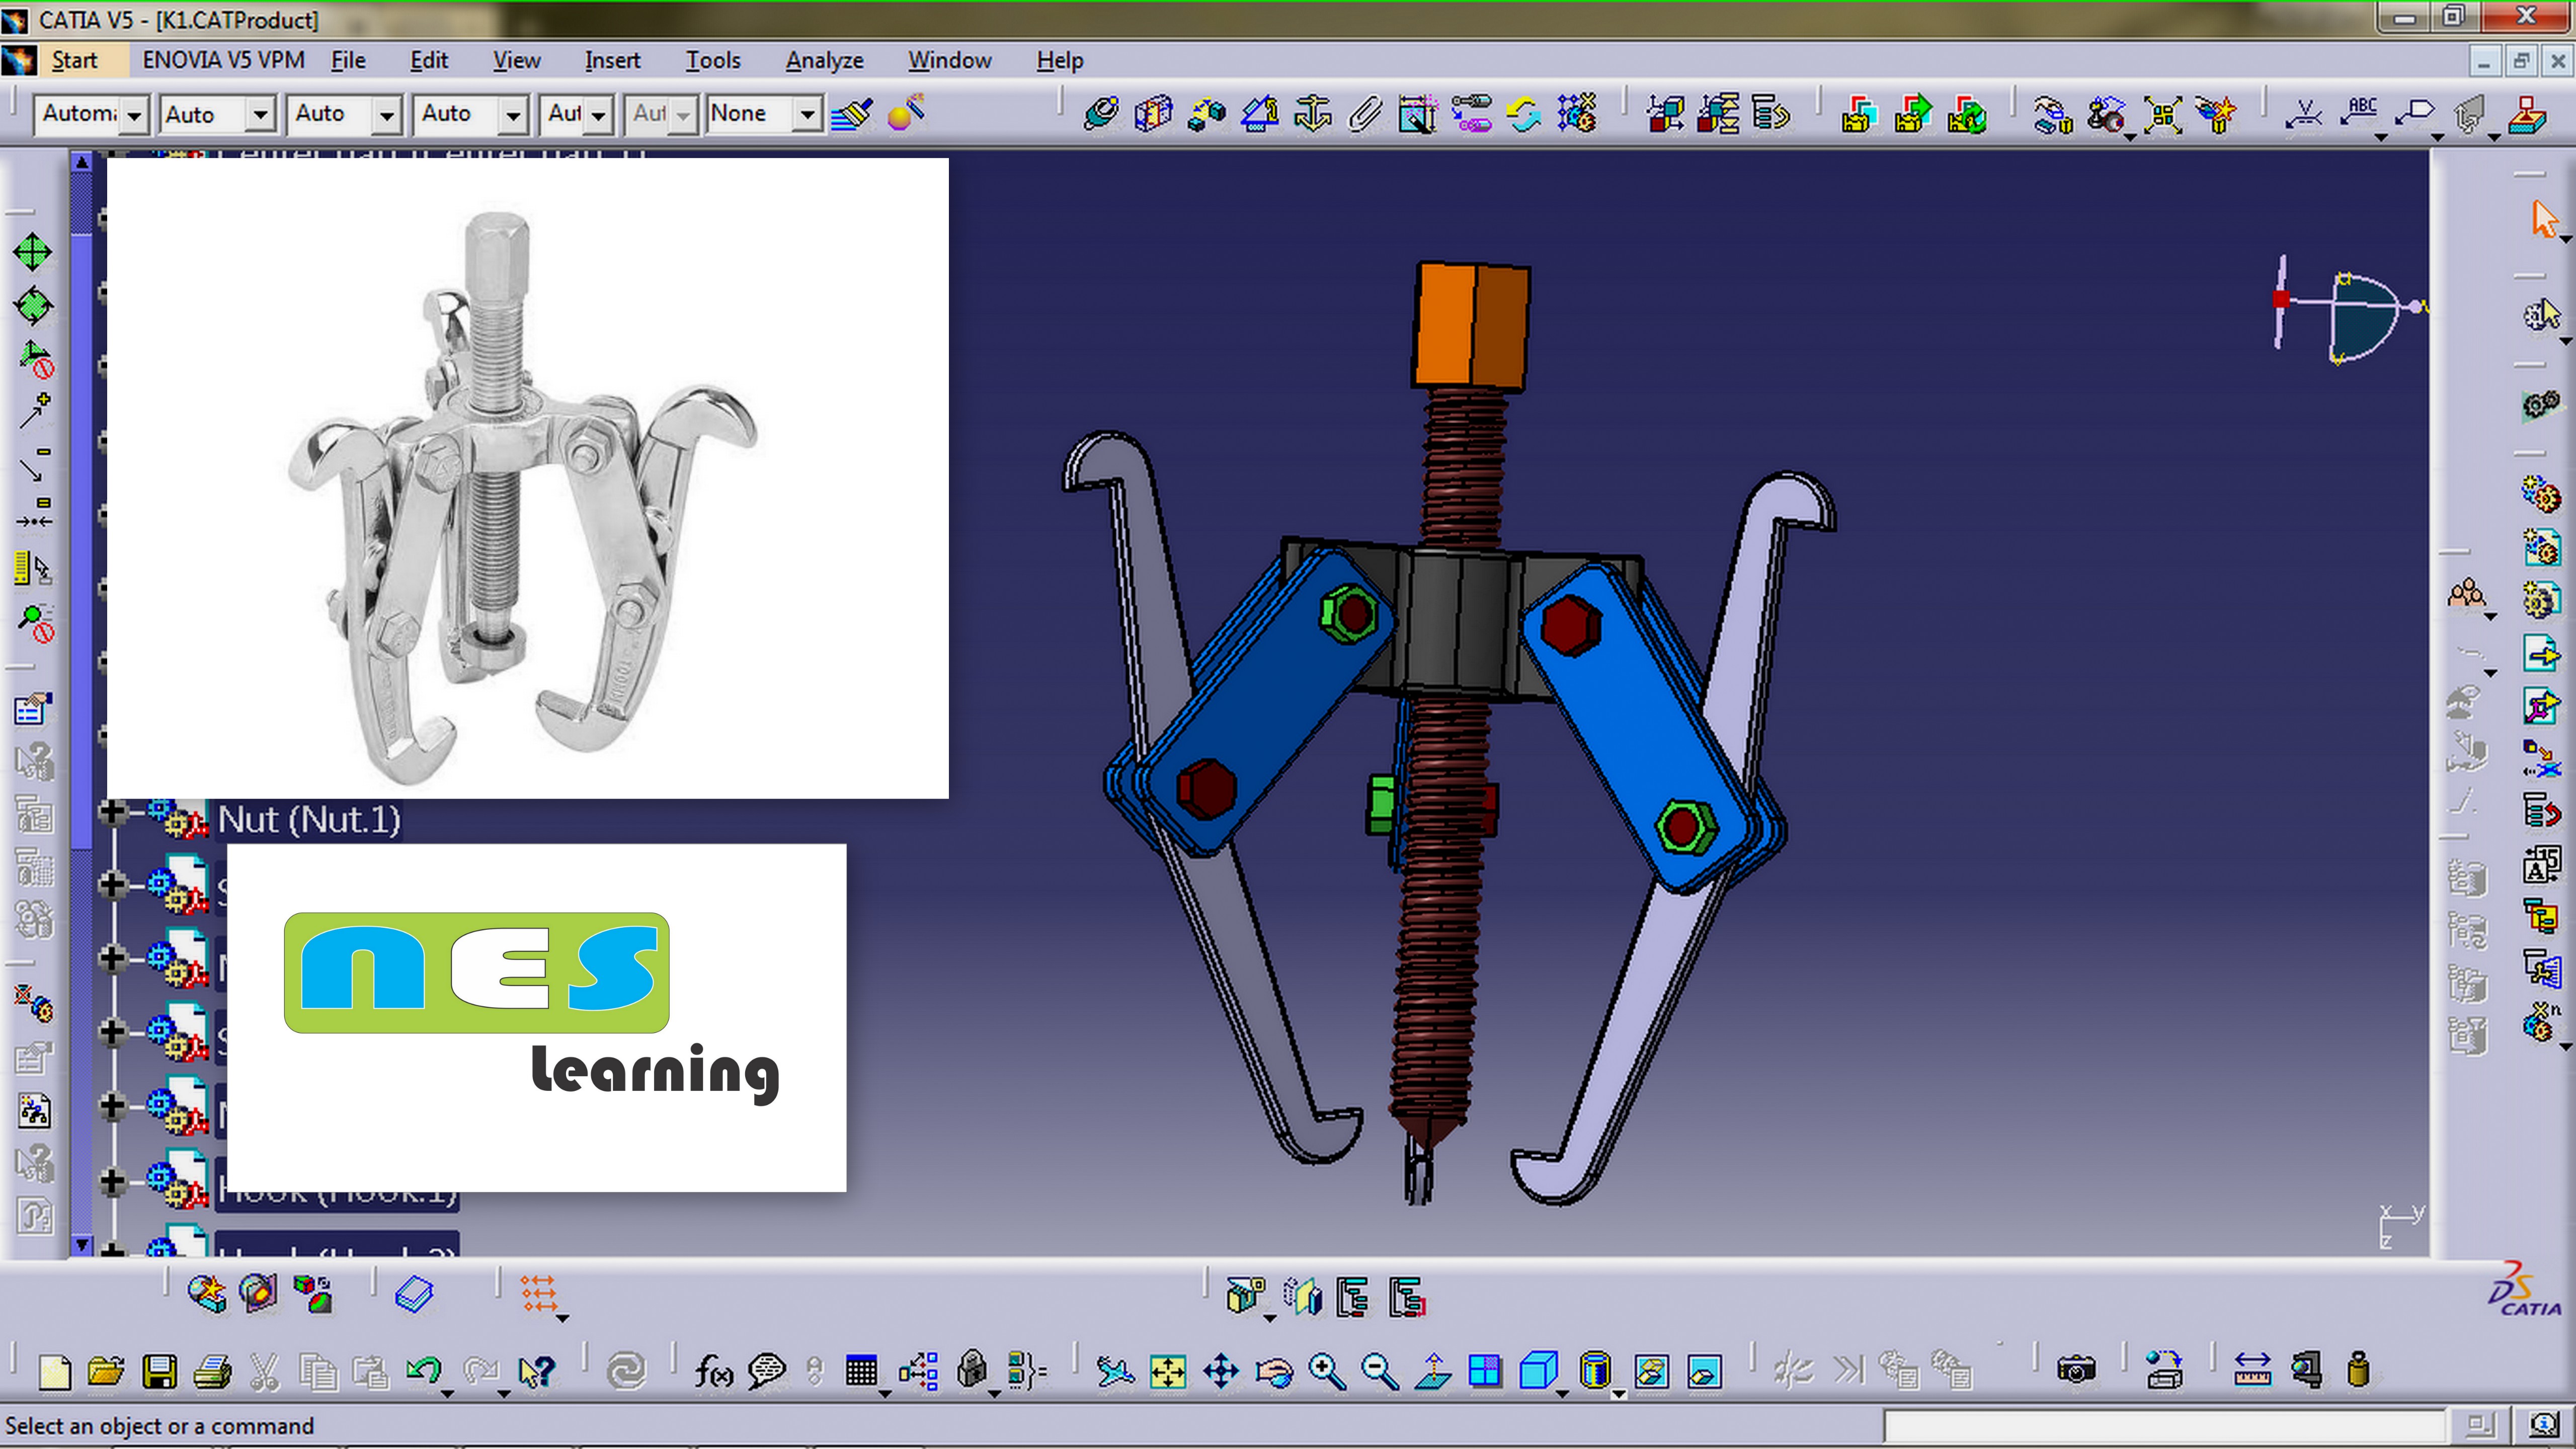The height and width of the screenshot is (1449, 2576).
Task: Click the Undo green arrow
Action: click(x=424, y=1370)
